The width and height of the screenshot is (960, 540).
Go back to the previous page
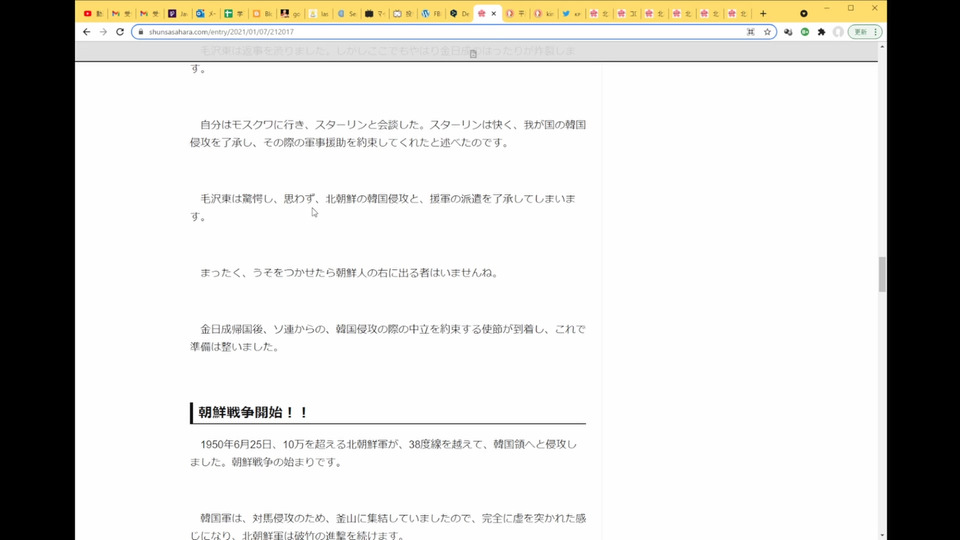pyautogui.click(x=86, y=32)
